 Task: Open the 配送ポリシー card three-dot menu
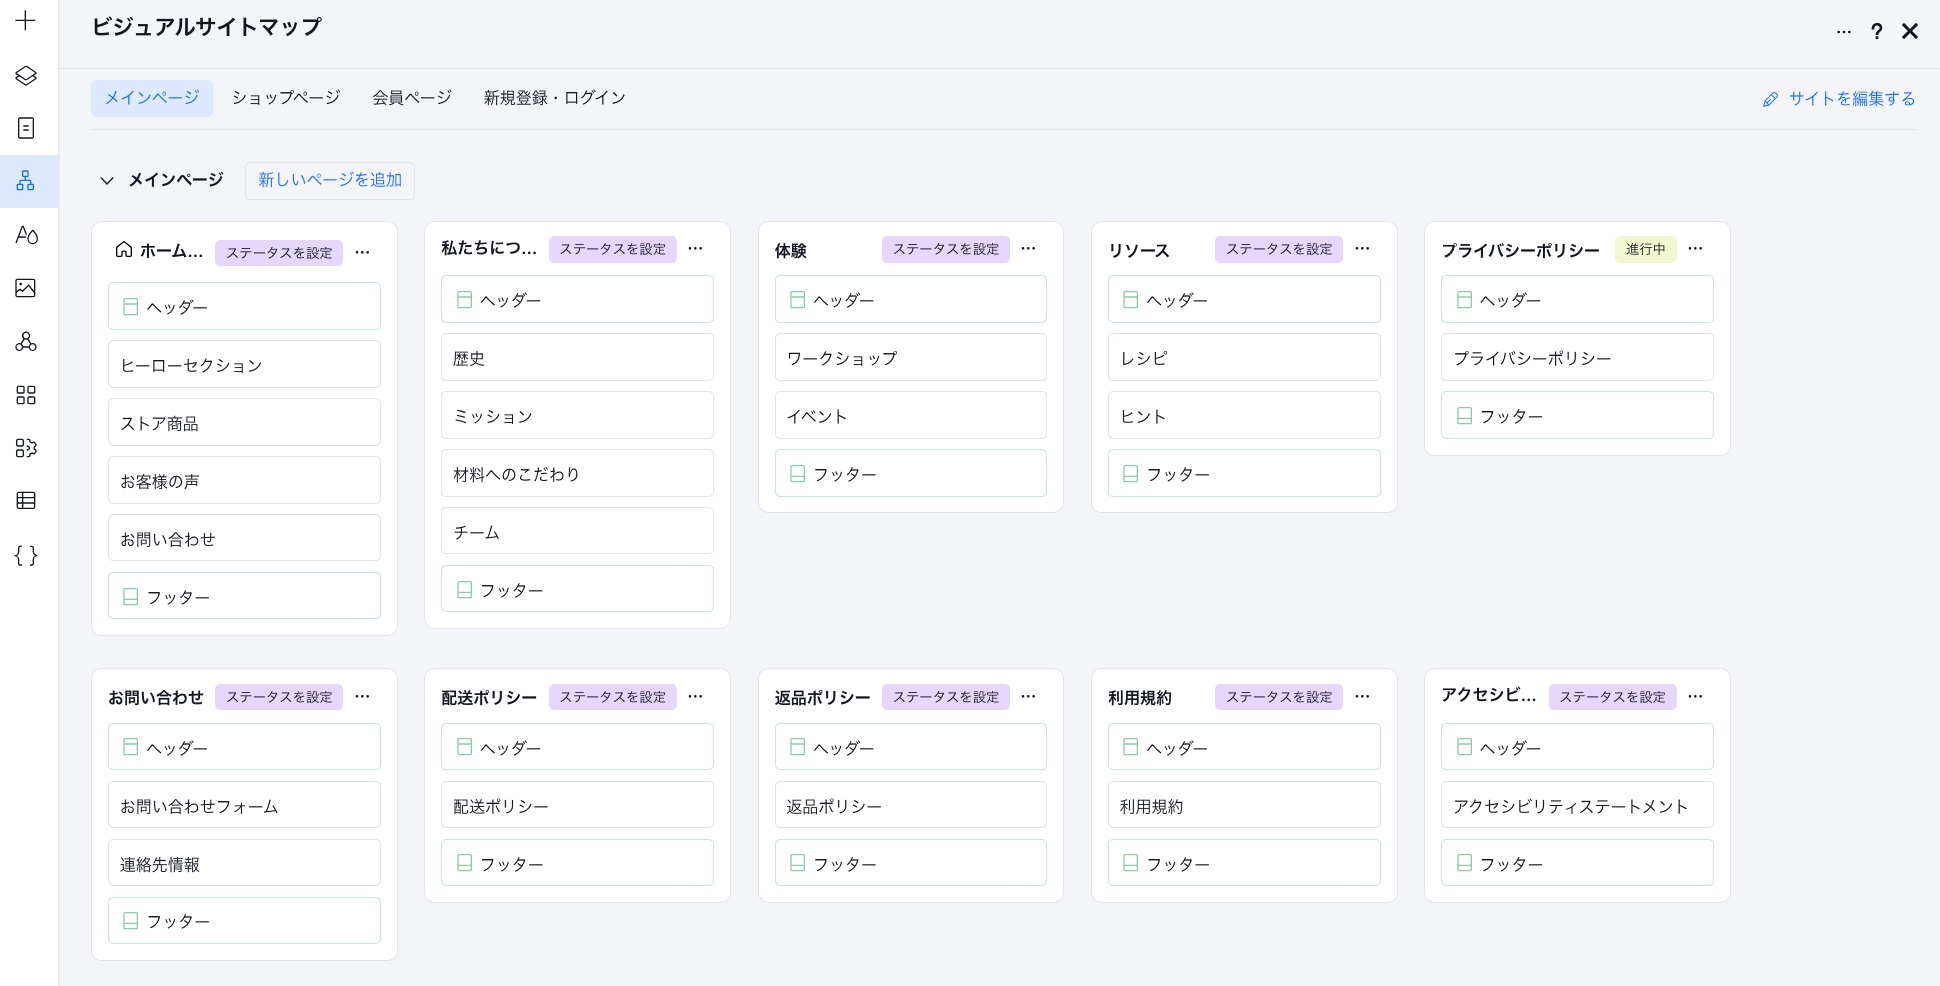696,697
